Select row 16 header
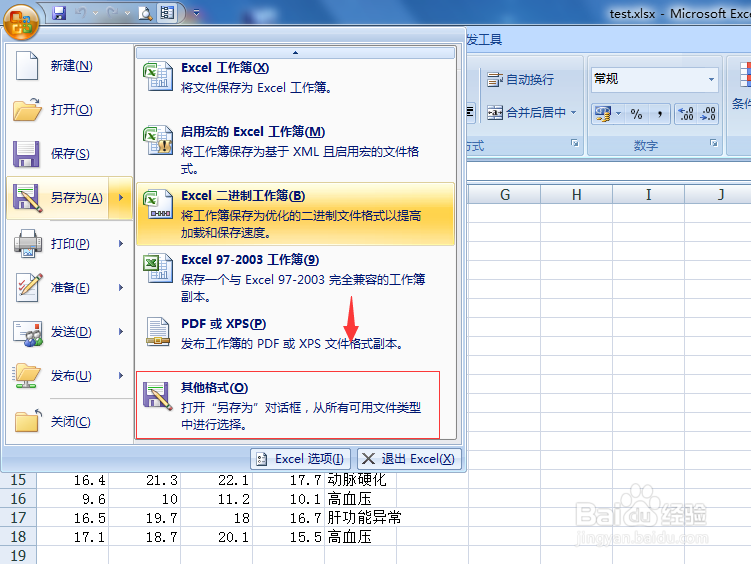Image resolution: width=751 pixels, height=564 pixels. 18,498
